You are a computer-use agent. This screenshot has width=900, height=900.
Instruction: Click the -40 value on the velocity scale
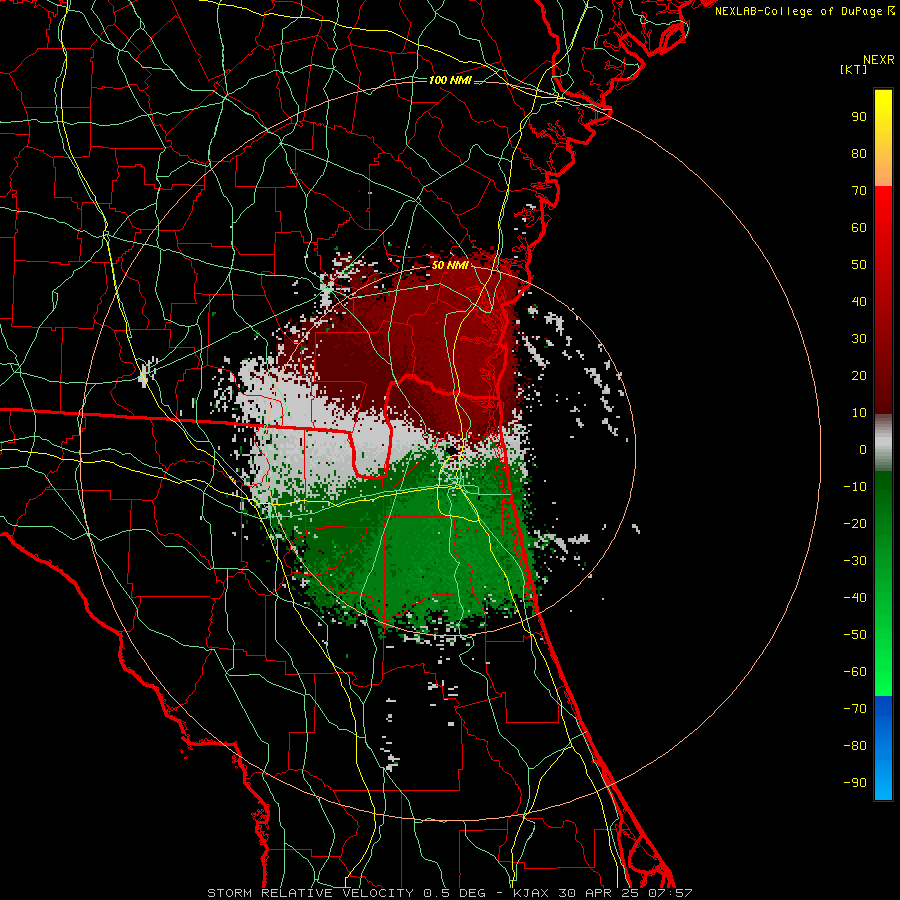855,598
